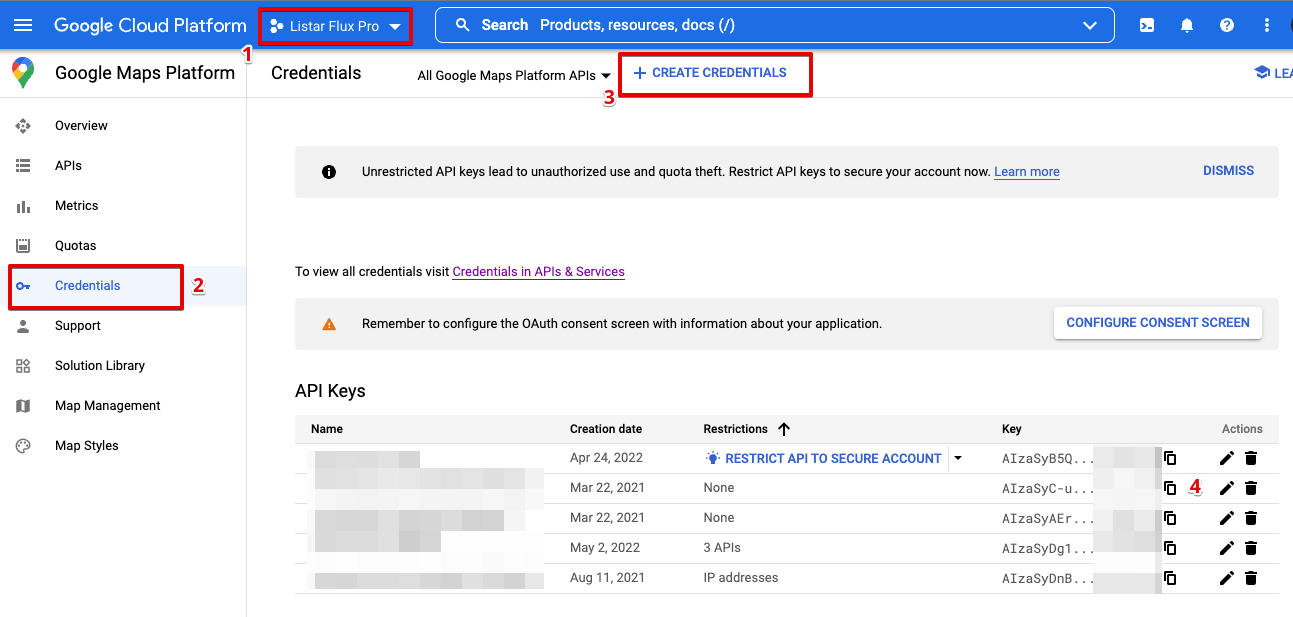1293x617 pixels.
Task: Edit the AIzaSyAEr API key
Action: [x=1227, y=518]
